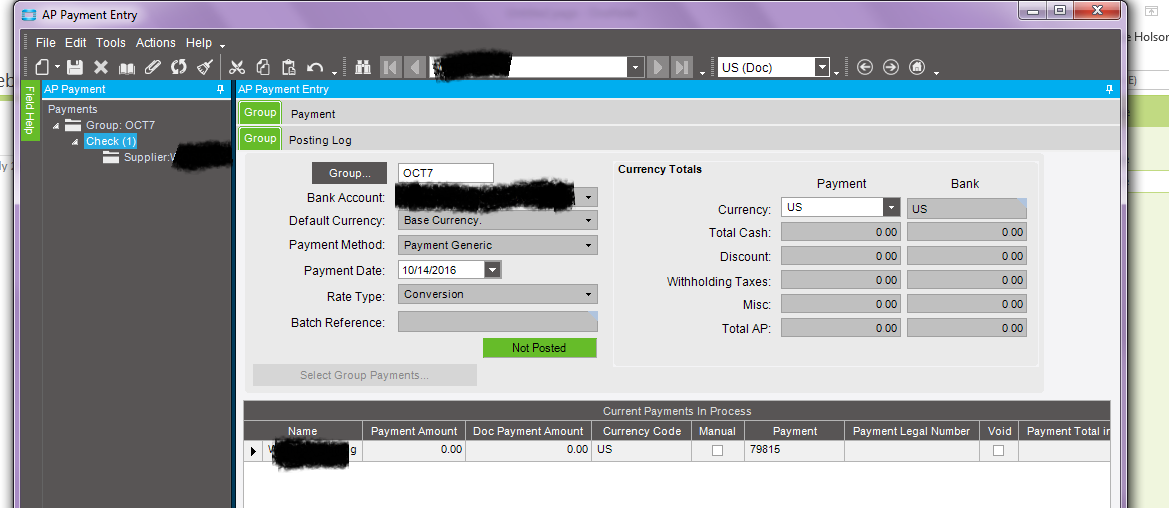
Task: Click the Copy icon in toolbar
Action: coord(263,67)
